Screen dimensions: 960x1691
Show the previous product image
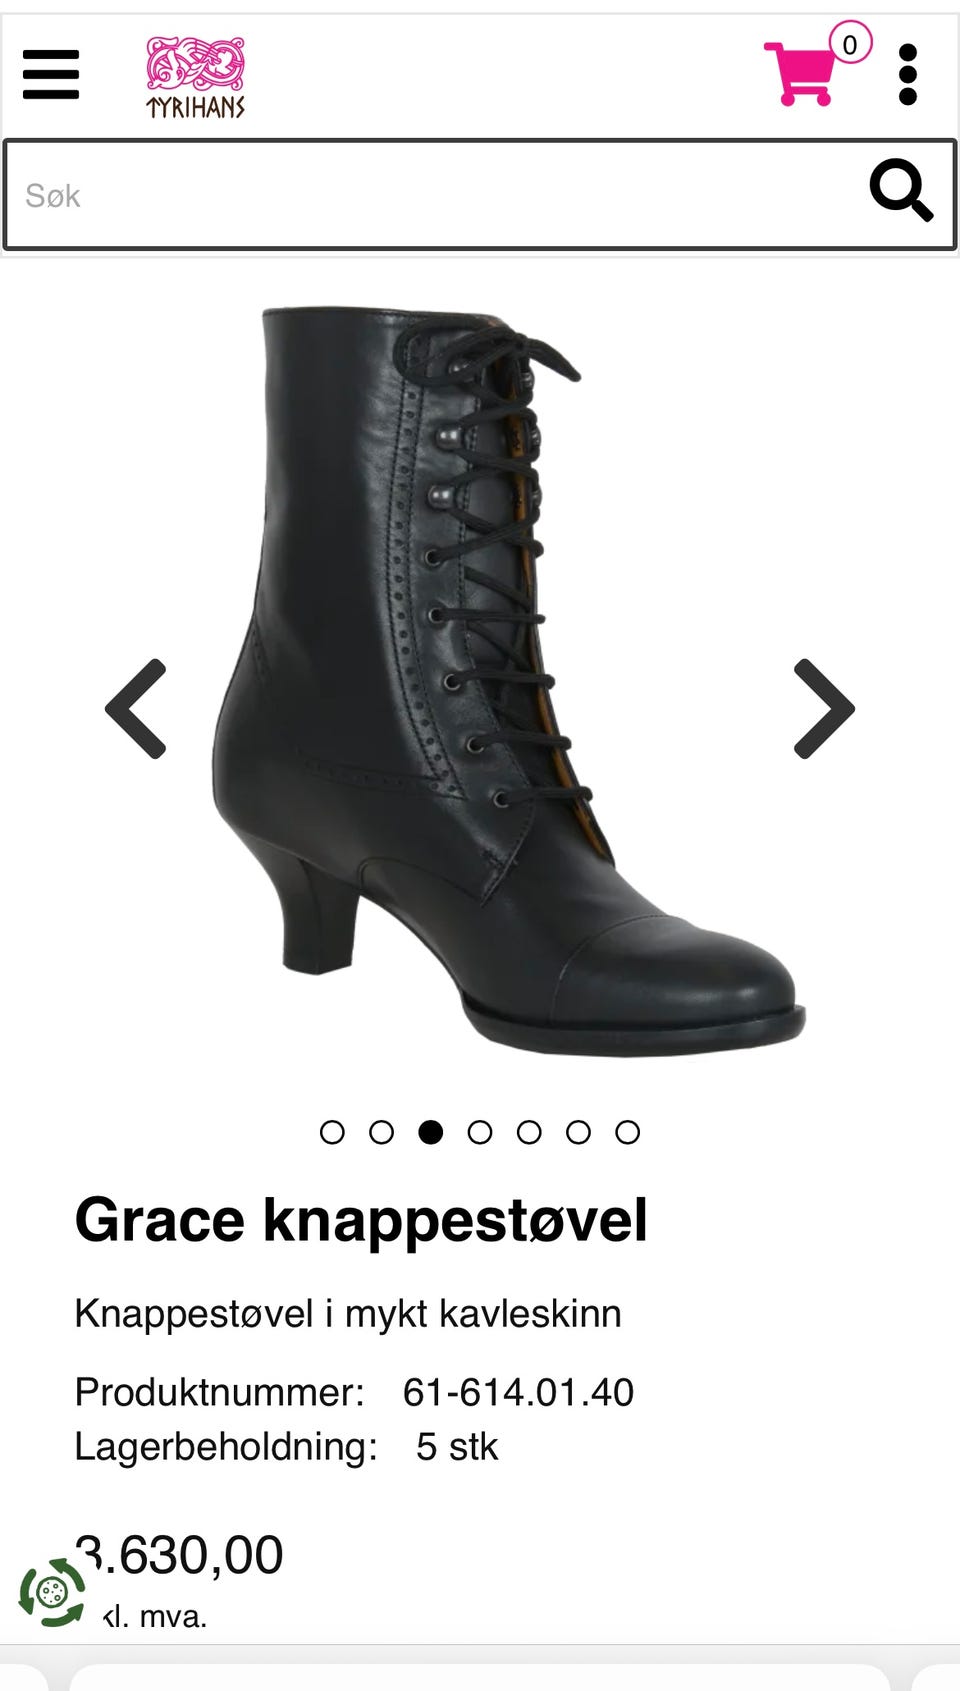[136, 709]
